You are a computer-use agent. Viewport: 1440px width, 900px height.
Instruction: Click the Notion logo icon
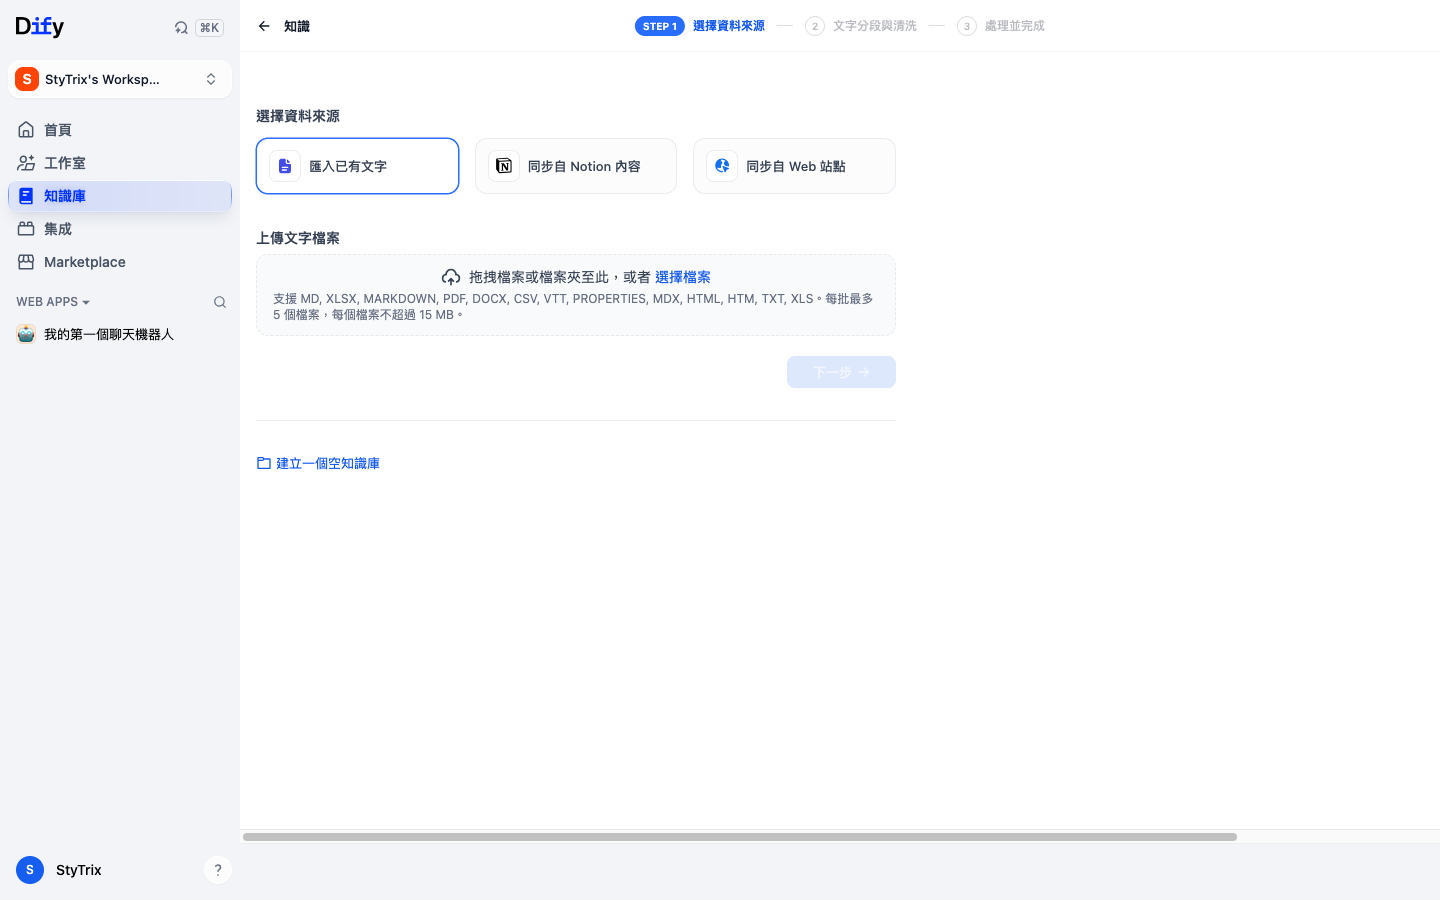coord(504,166)
